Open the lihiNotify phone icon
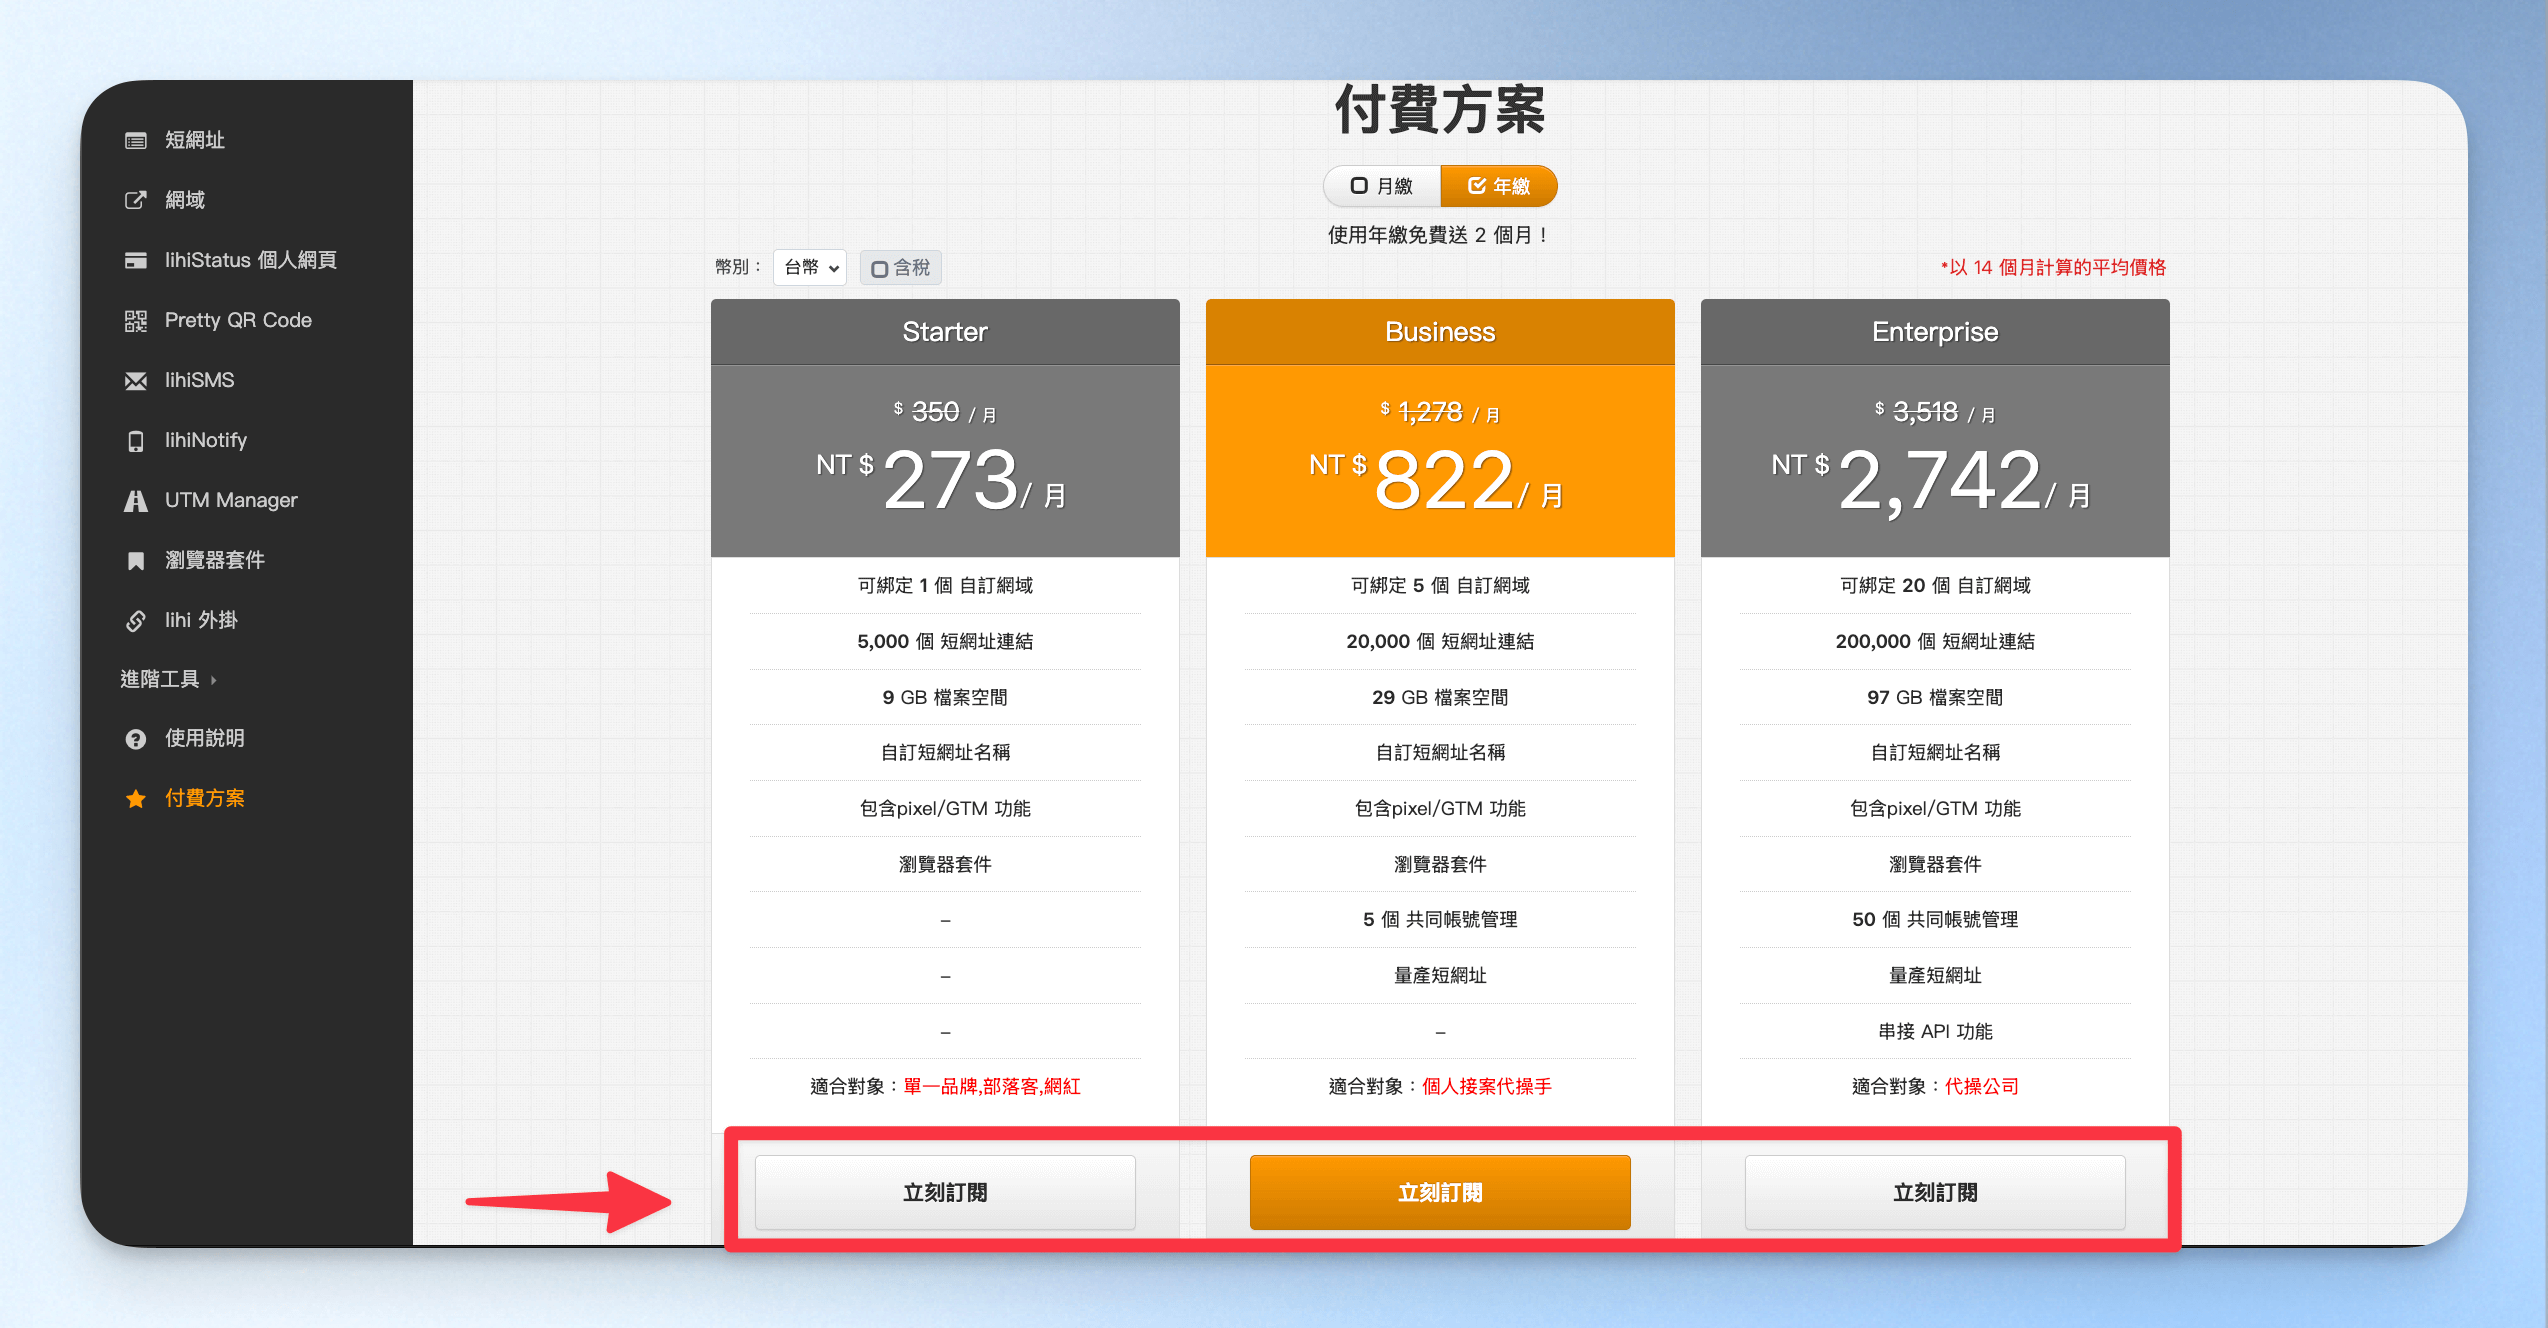The width and height of the screenshot is (2548, 1328). [136, 441]
